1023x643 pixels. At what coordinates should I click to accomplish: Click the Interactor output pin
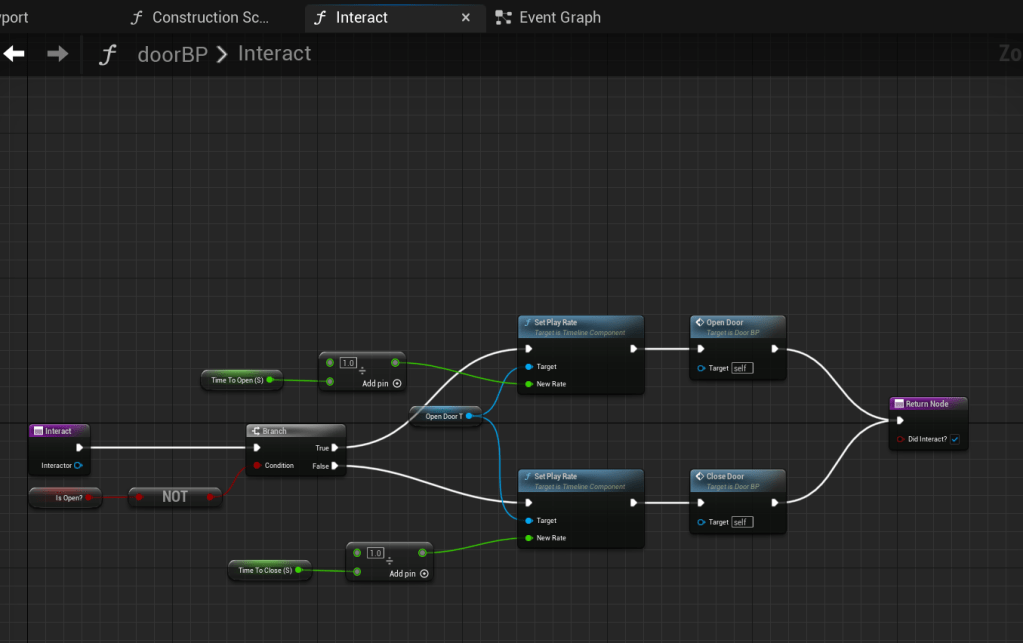click(x=78, y=465)
